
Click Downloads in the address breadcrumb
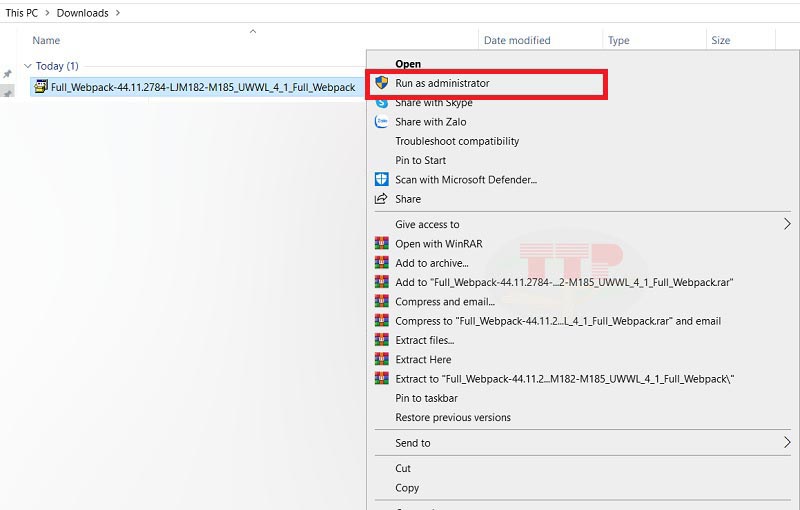pyautogui.click(x=82, y=13)
